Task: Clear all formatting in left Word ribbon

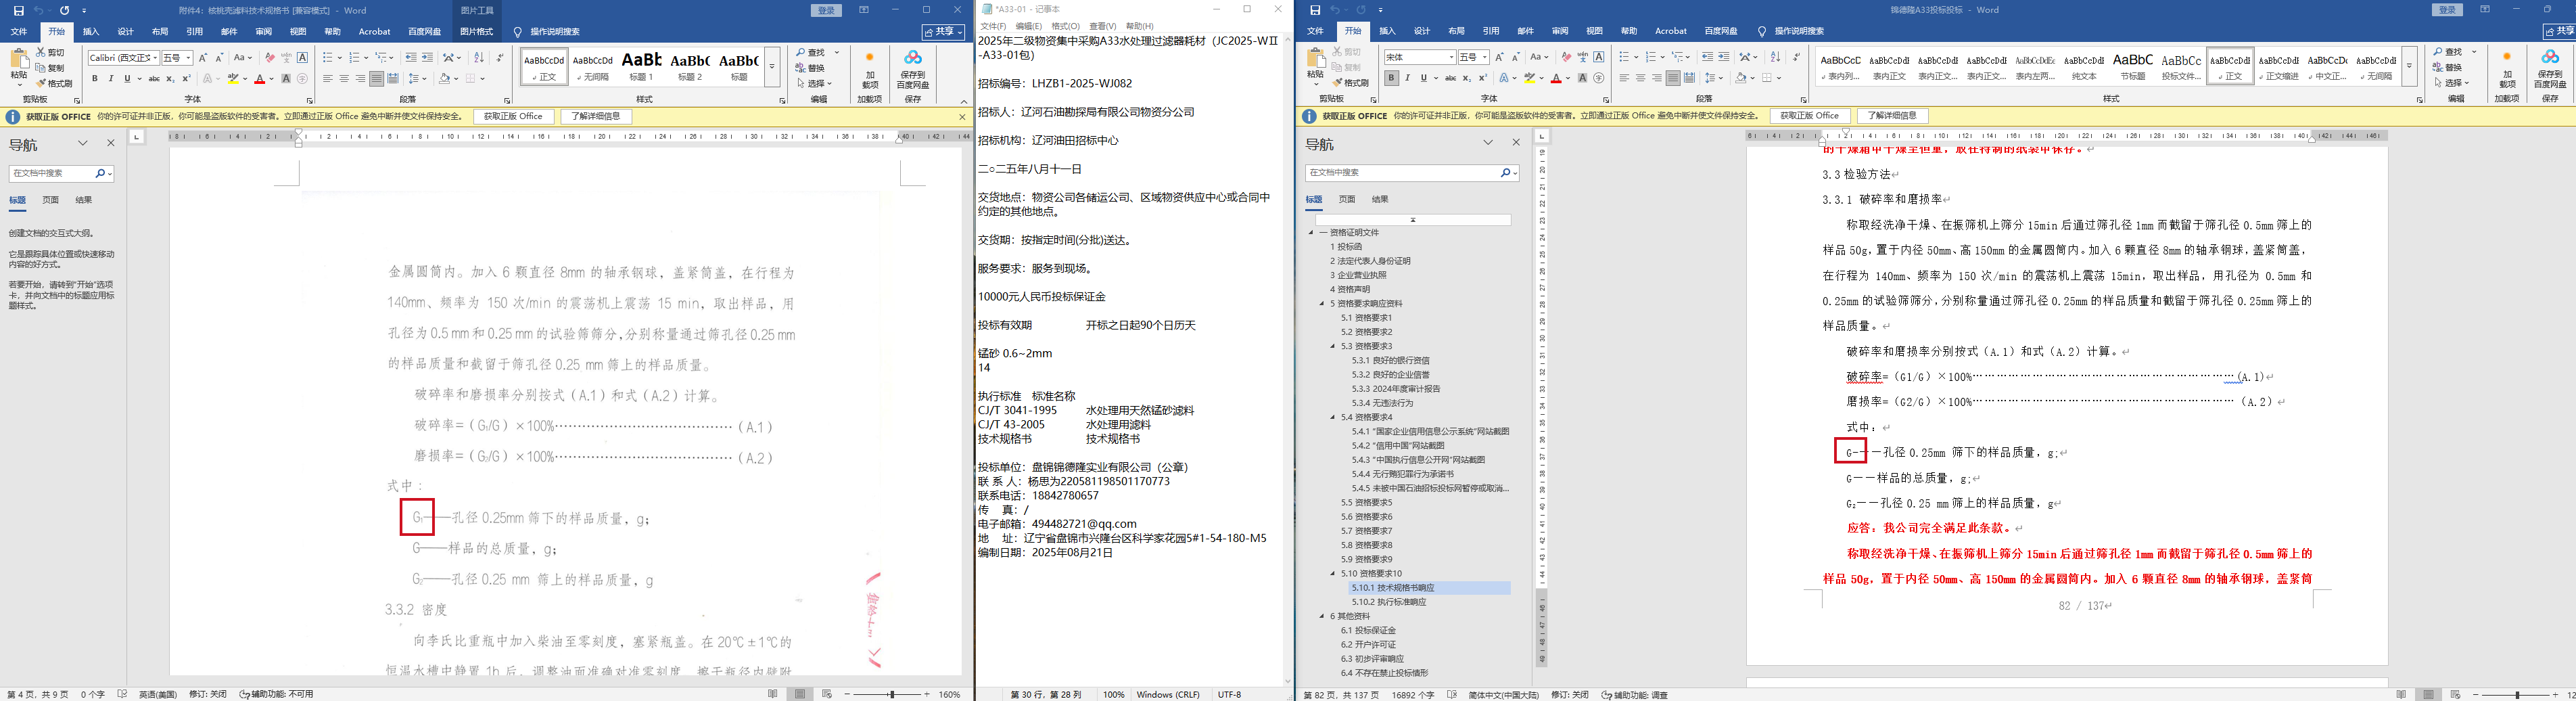Action: point(269,57)
